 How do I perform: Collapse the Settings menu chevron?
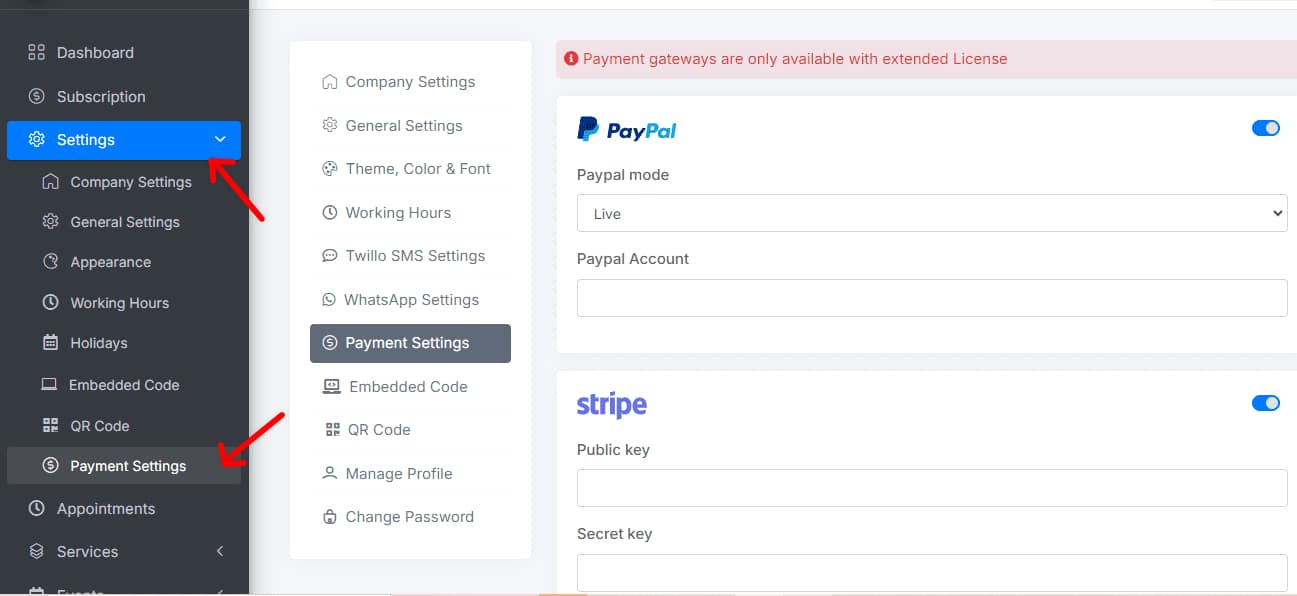coord(220,139)
